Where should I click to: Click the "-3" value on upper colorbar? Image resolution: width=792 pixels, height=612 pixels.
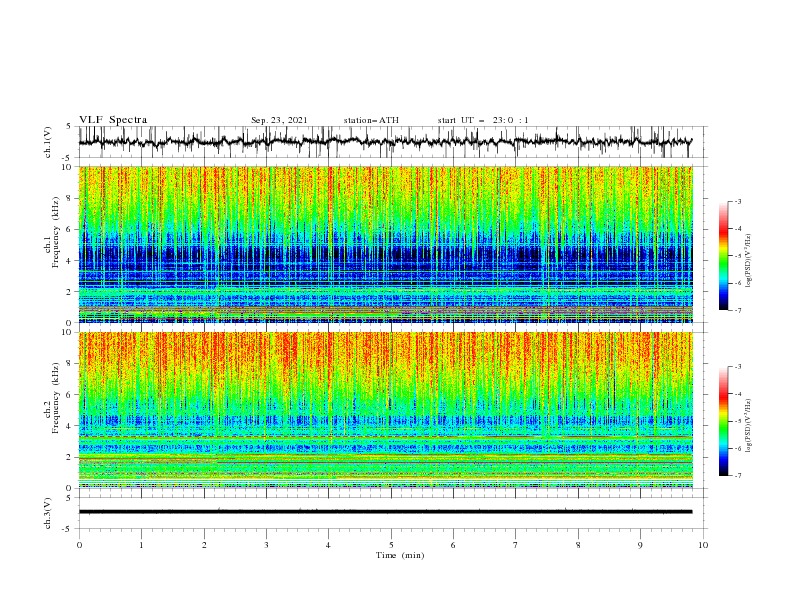tap(738, 201)
